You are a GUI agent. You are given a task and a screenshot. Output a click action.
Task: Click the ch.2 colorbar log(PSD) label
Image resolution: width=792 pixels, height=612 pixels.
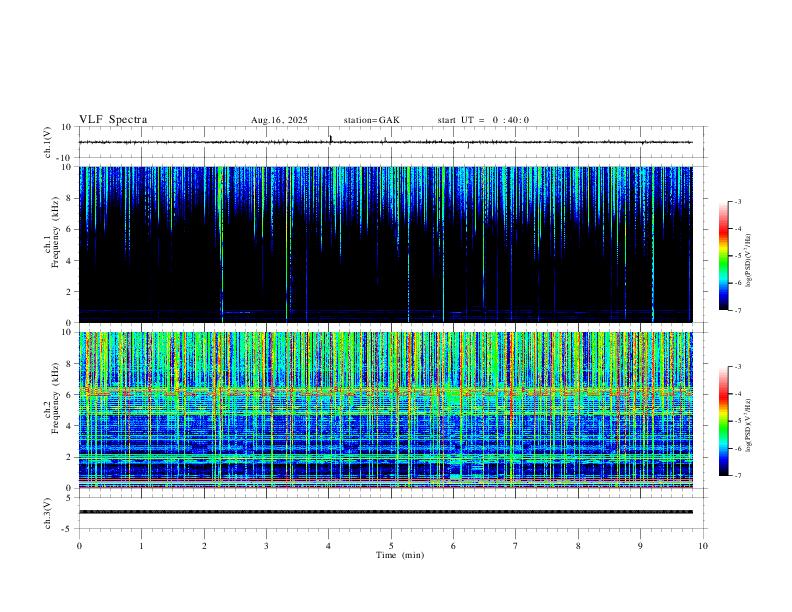[749, 424]
